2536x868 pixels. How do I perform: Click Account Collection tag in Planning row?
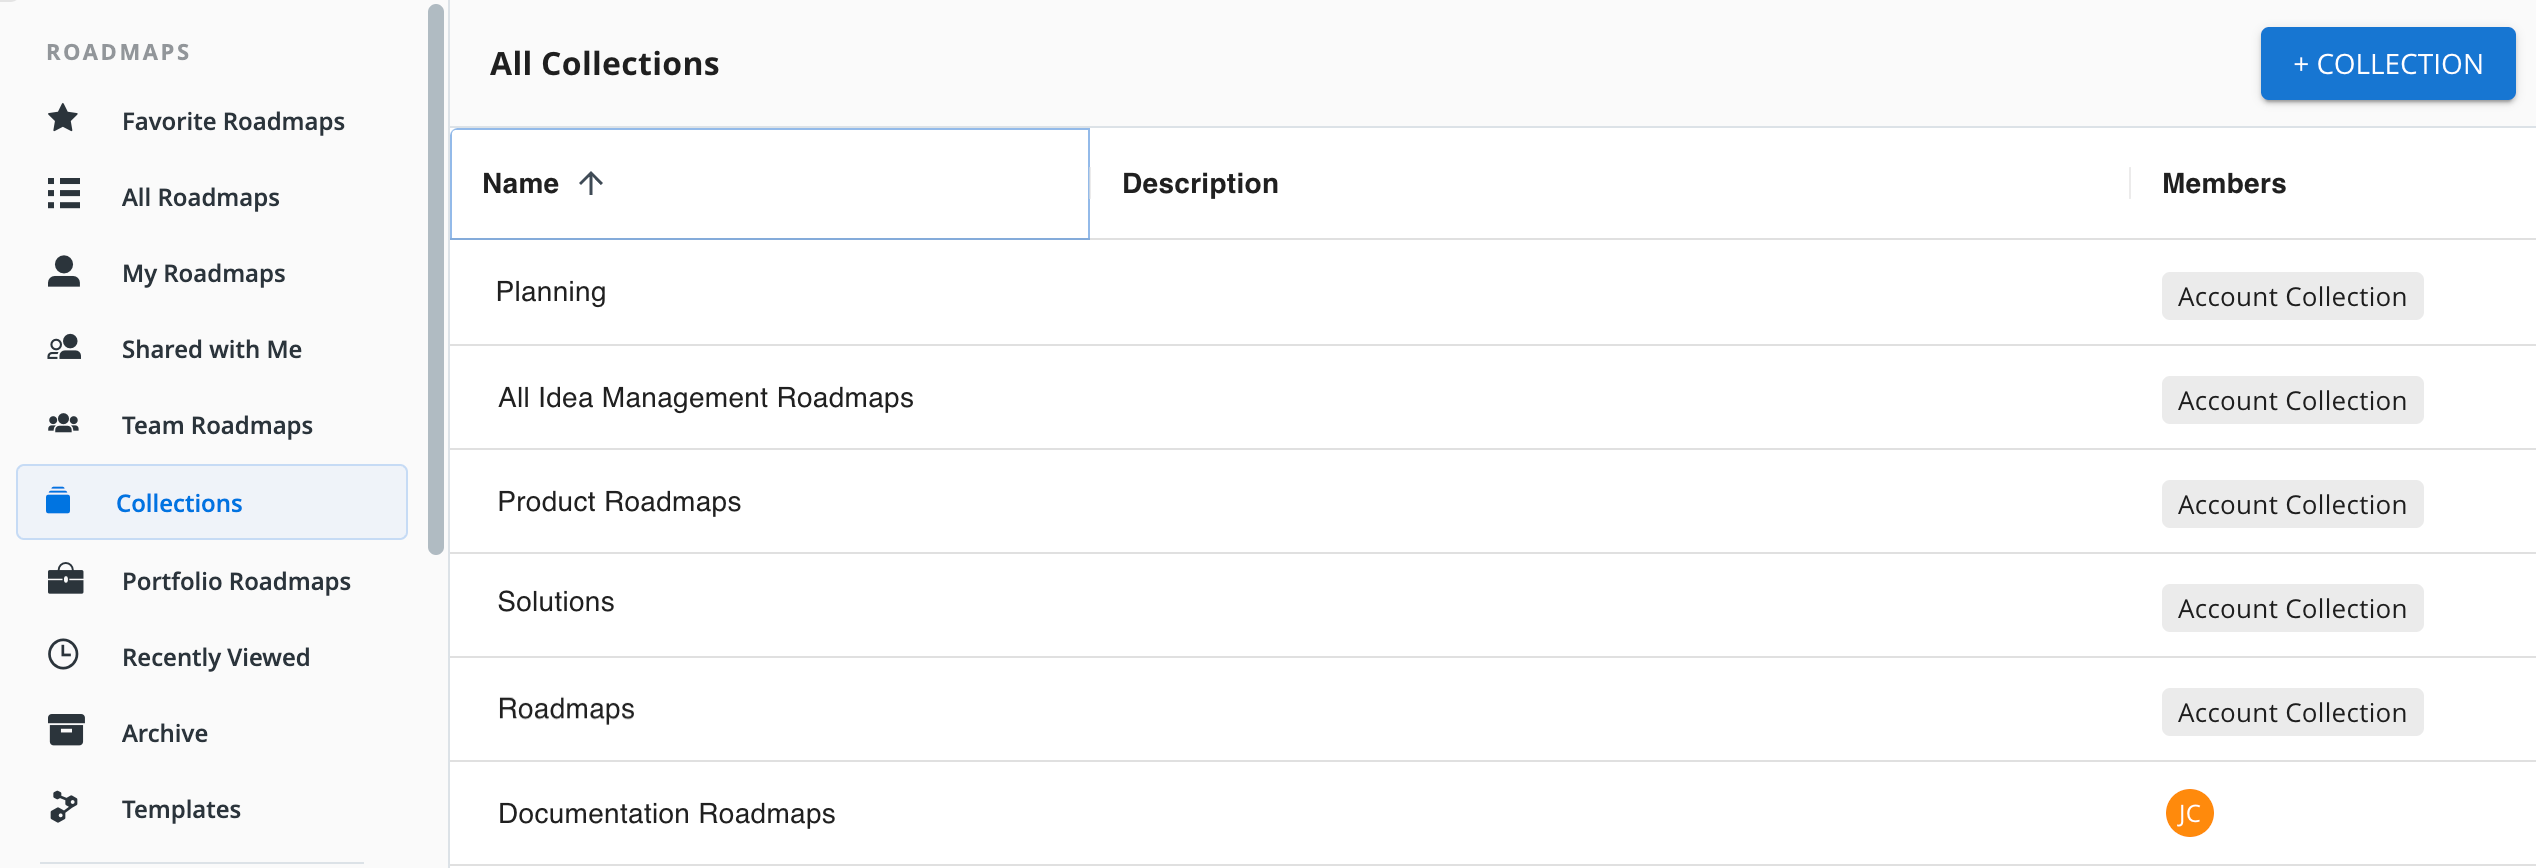click(x=2291, y=297)
